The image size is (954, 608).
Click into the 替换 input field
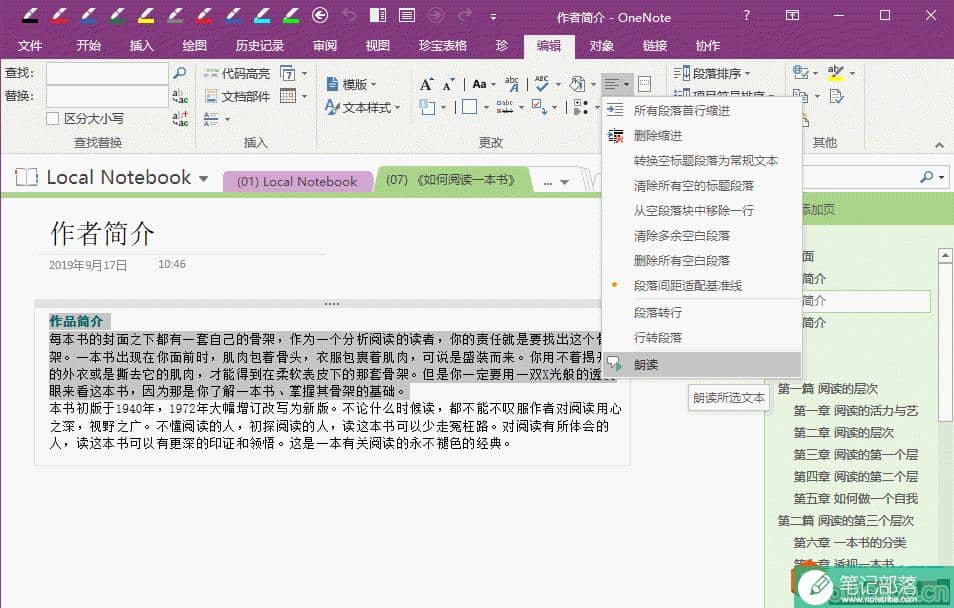pos(107,96)
